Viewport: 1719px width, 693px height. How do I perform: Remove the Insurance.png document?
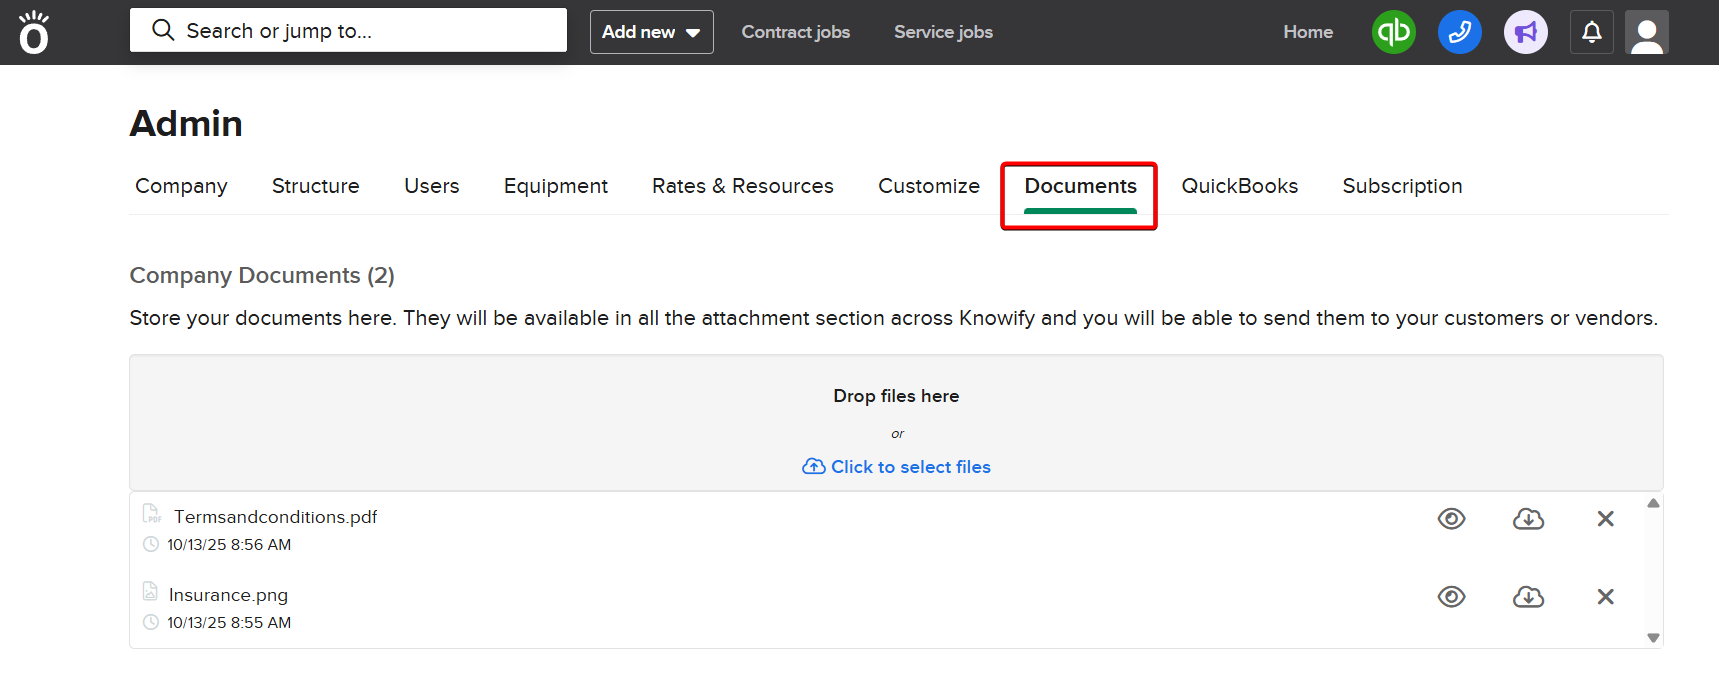tap(1605, 597)
